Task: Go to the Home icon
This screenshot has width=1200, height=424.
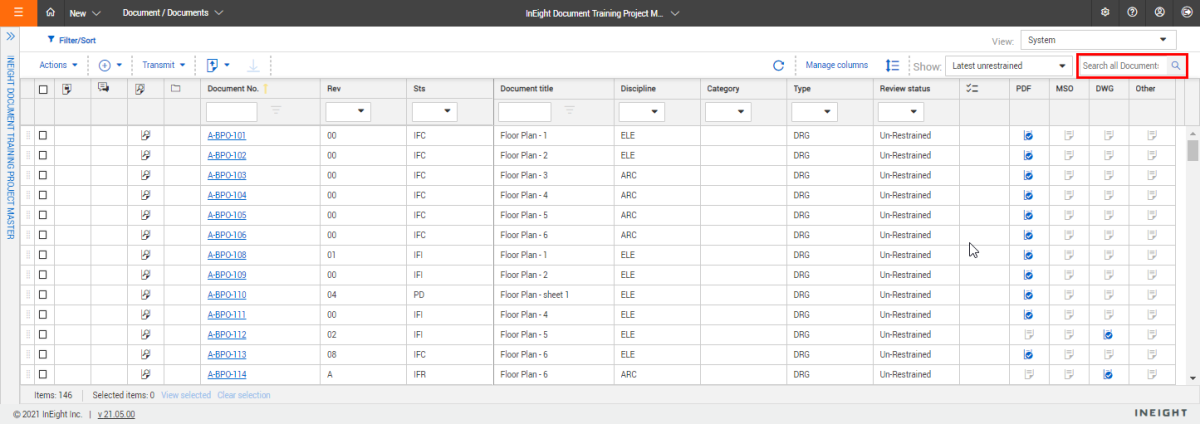Action: point(51,13)
